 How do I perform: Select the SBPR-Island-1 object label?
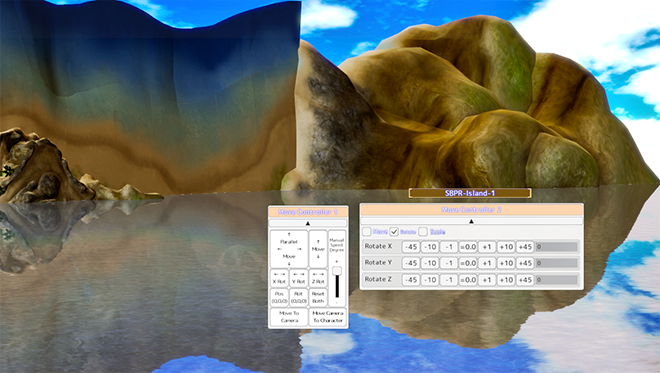point(470,193)
